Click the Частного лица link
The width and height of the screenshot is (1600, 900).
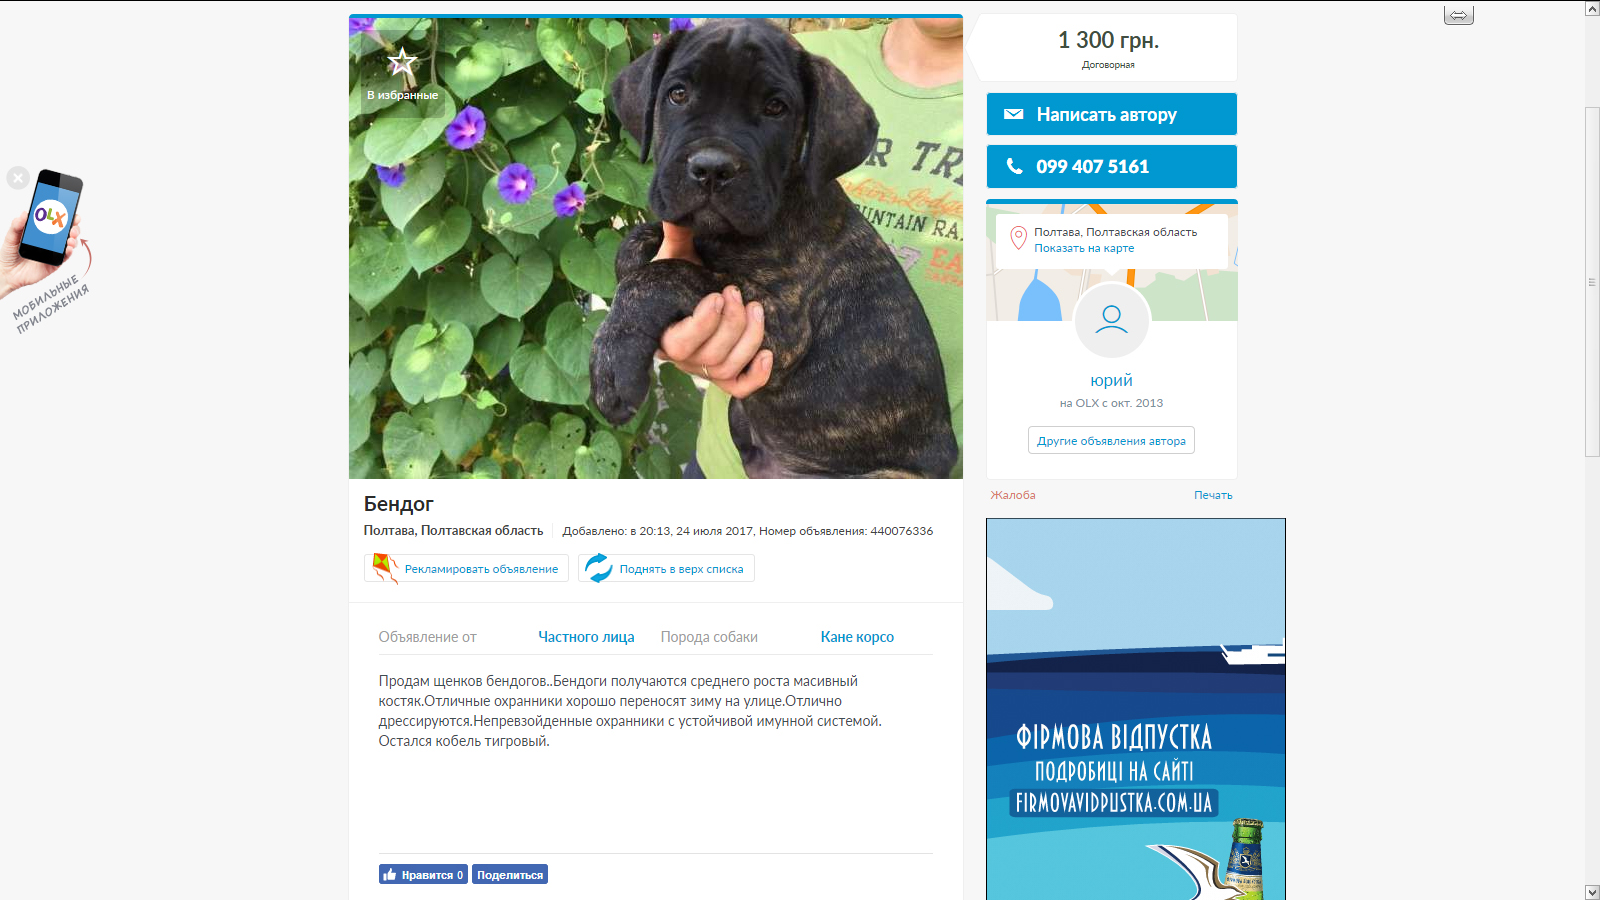coord(586,637)
